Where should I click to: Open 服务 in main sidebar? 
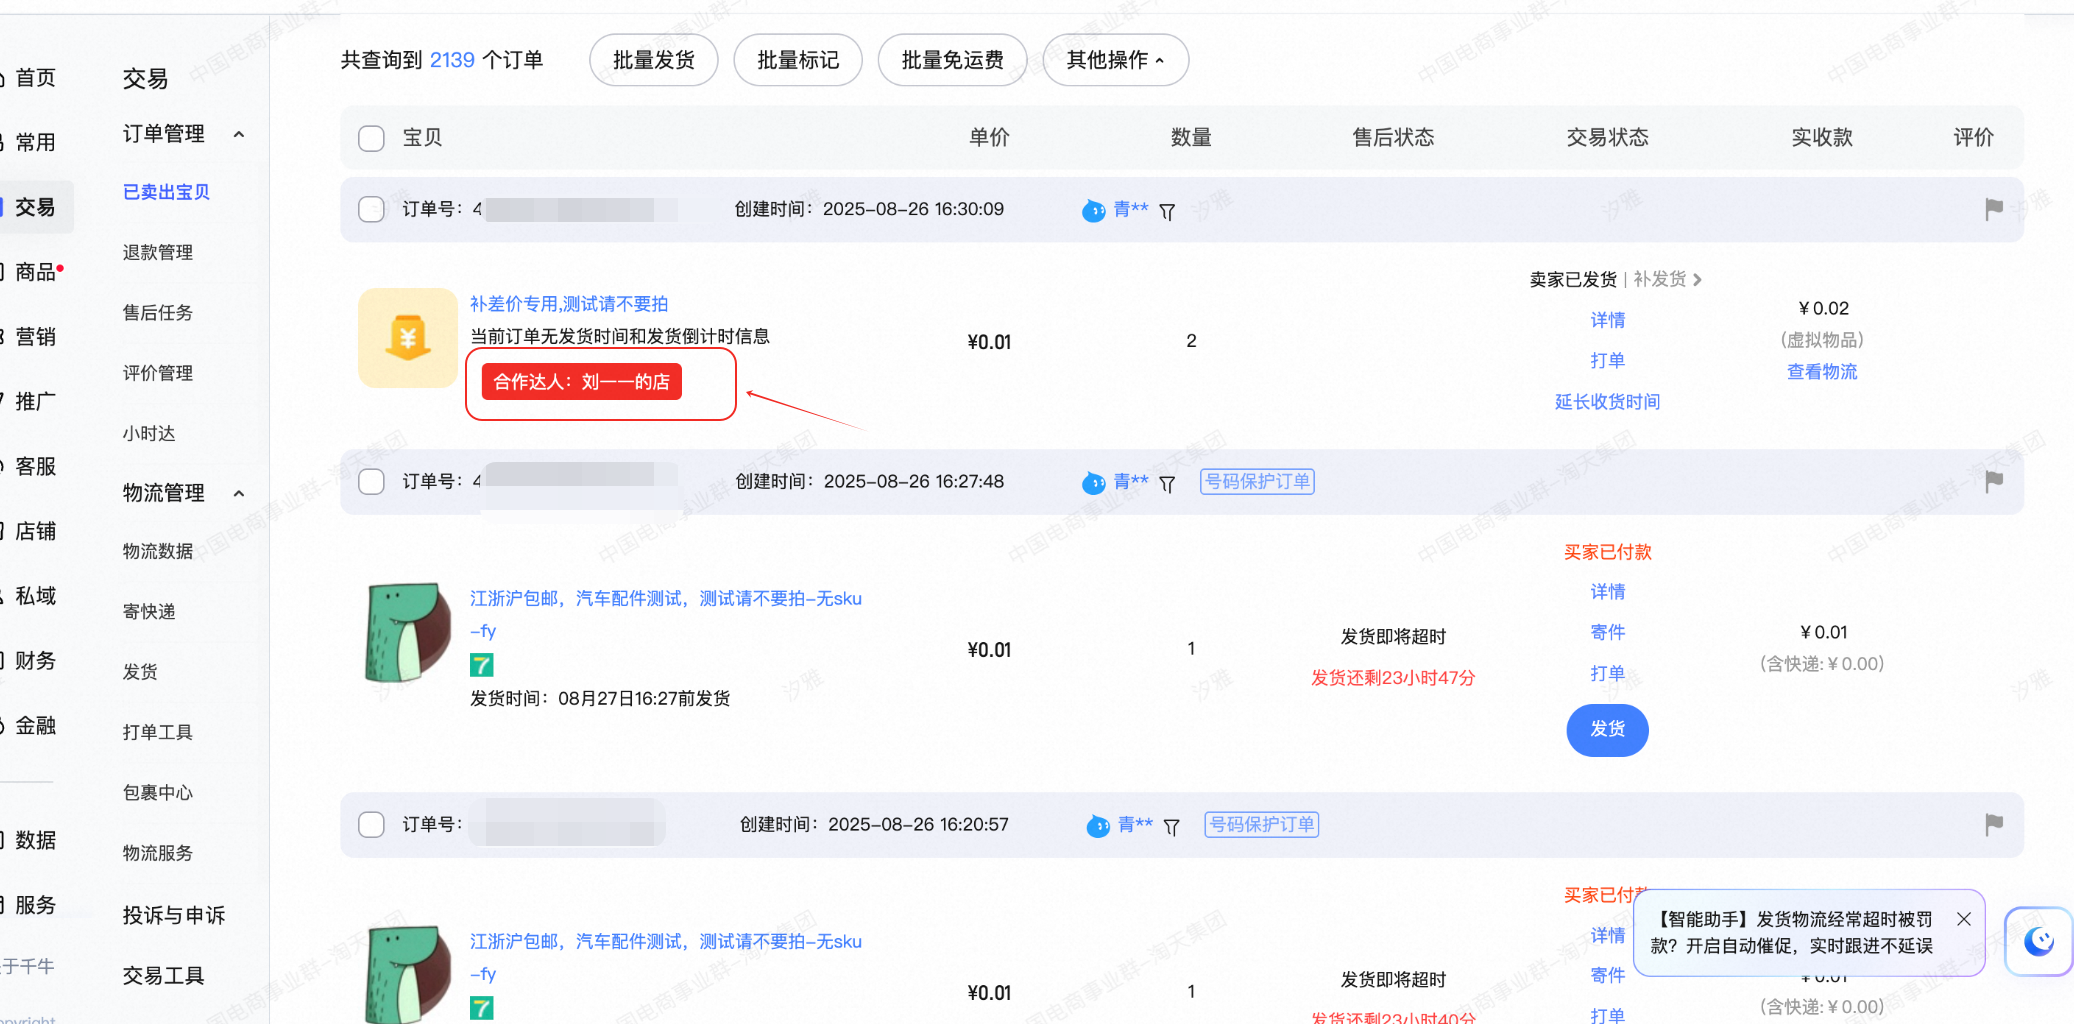(35, 905)
